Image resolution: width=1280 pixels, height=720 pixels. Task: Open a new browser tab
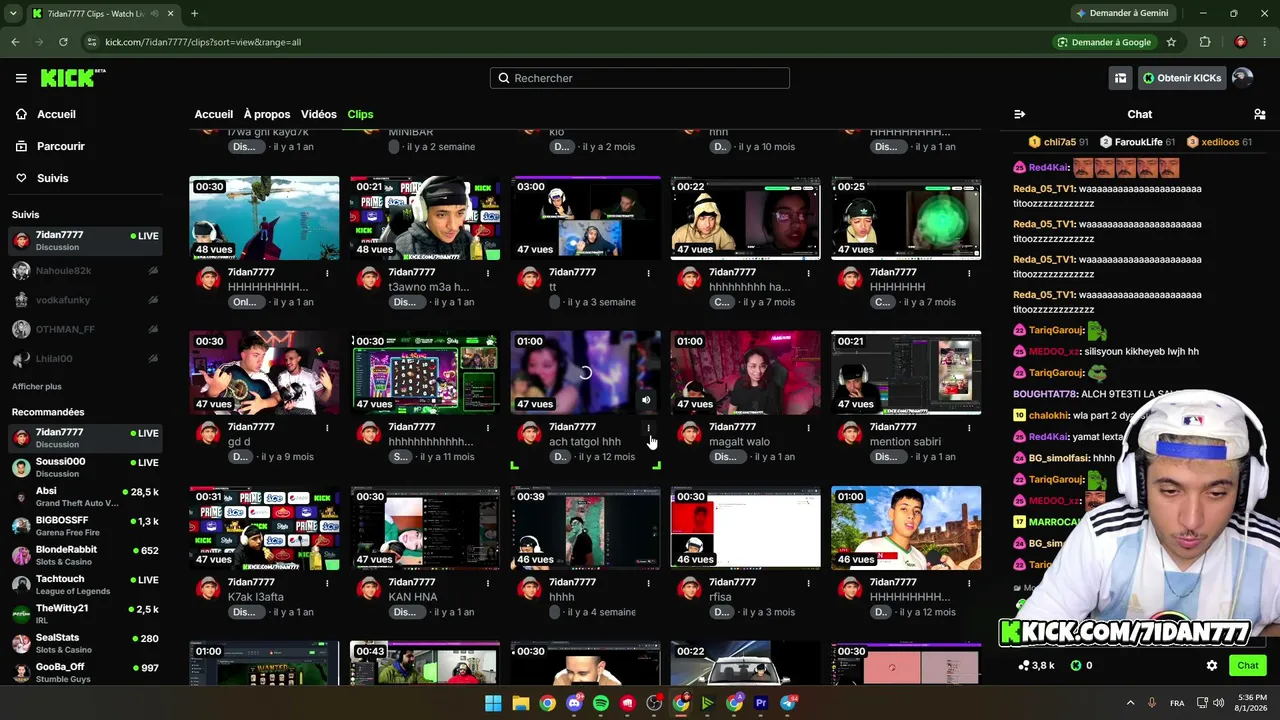(194, 14)
